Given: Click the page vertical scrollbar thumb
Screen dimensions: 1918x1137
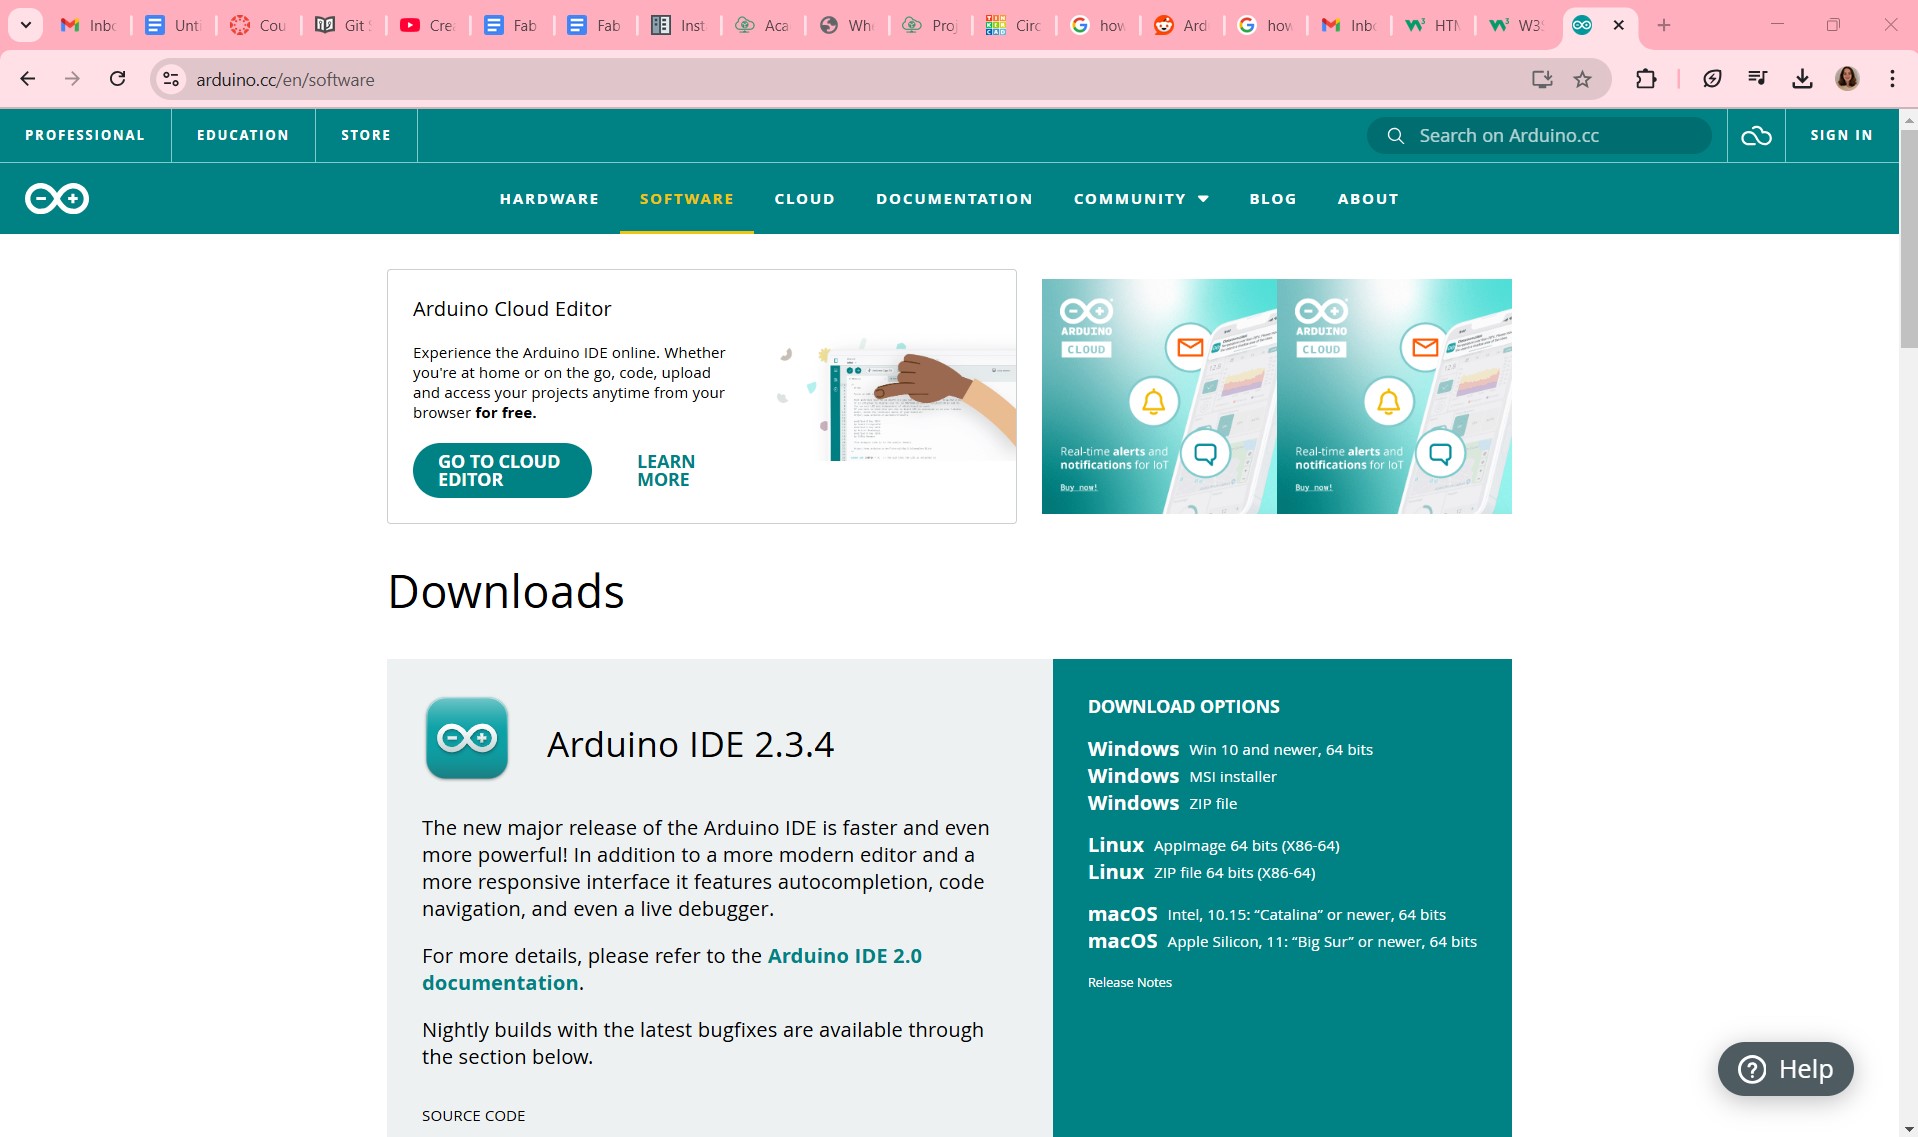Looking at the screenshot, I should (x=1908, y=238).
